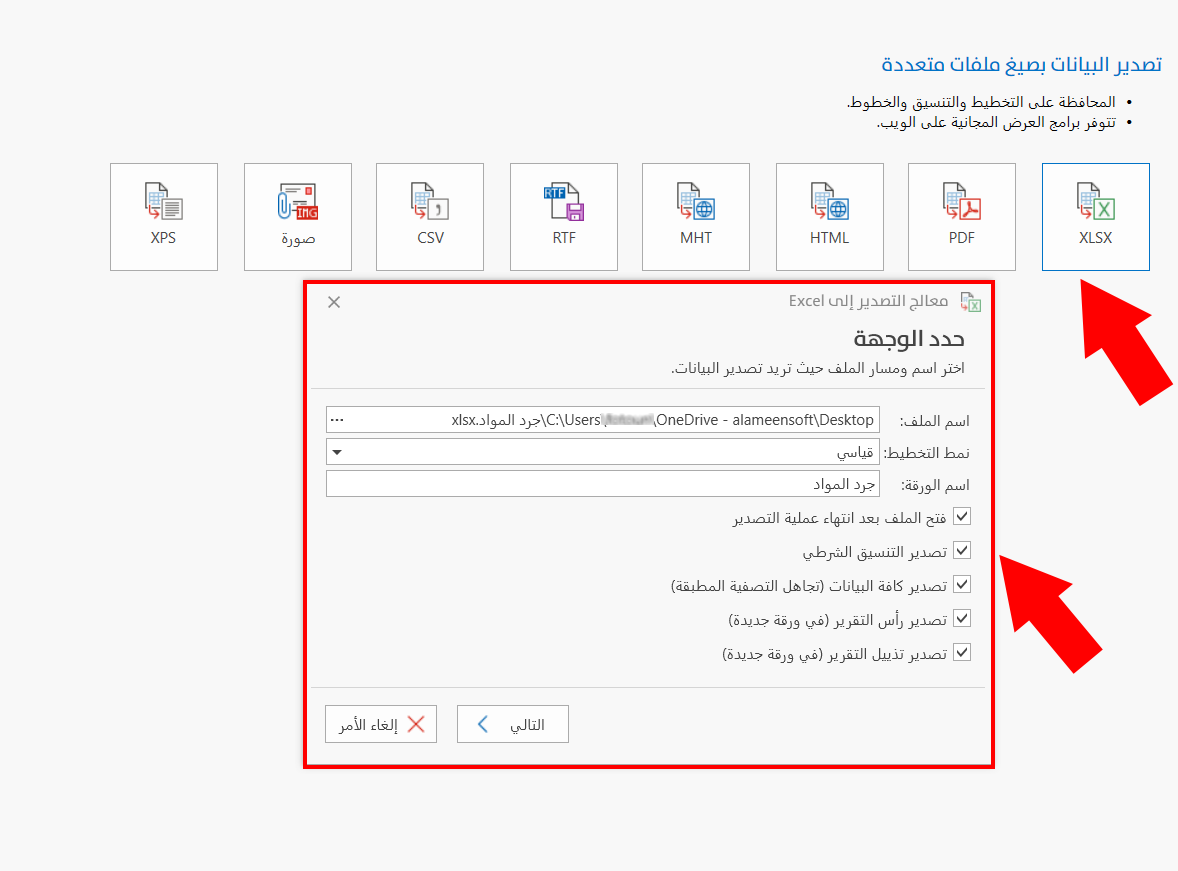The image size is (1178, 871).
Task: Uncheck تصدير كافة البيانات checkbox
Action: (961, 584)
